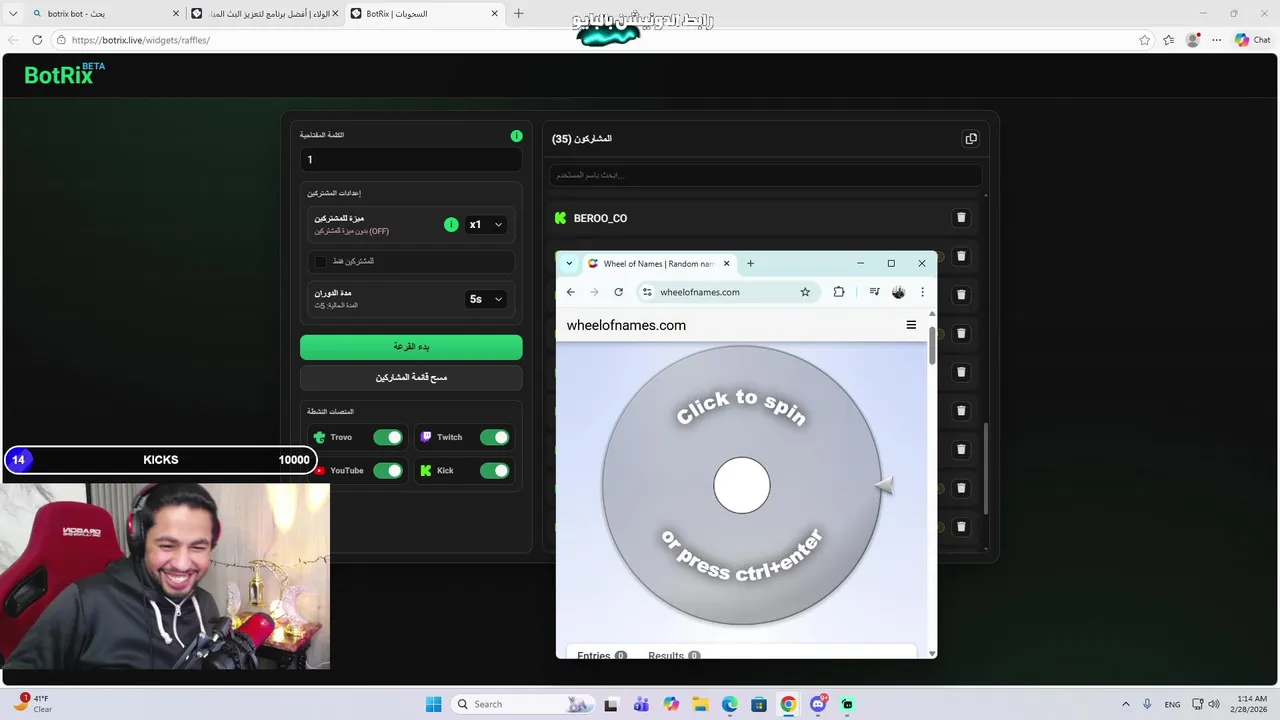The image size is (1280, 720).
Task: Toggle the Kick platform switch
Action: pyautogui.click(x=494, y=470)
